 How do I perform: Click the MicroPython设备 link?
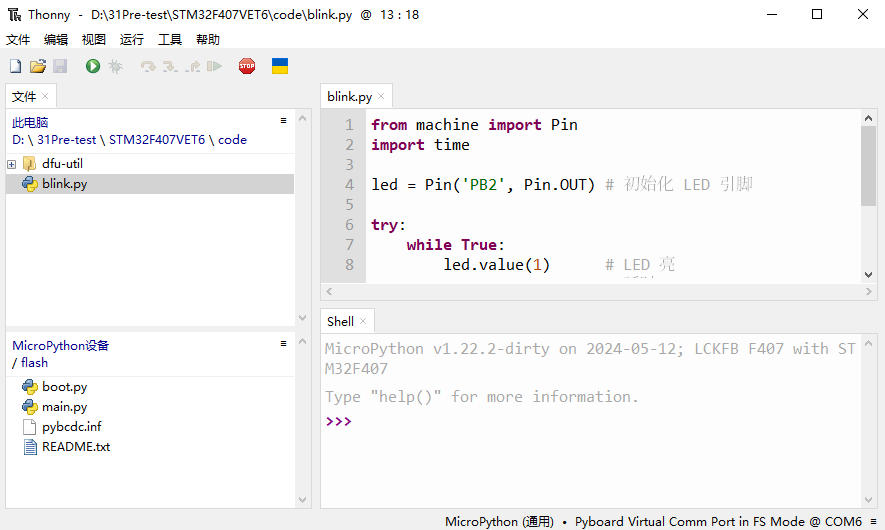(x=60, y=345)
